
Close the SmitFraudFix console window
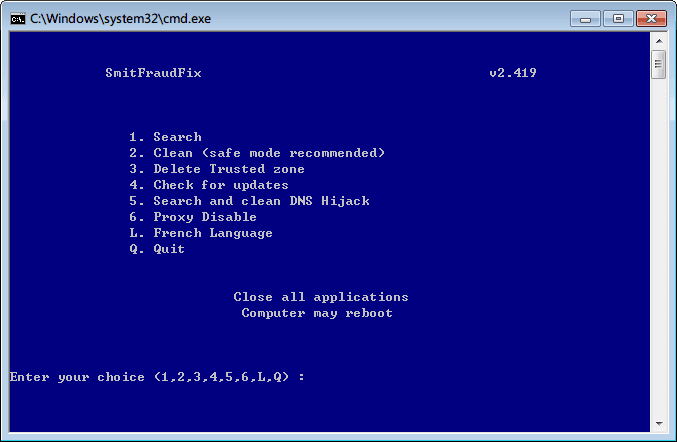tap(651, 19)
